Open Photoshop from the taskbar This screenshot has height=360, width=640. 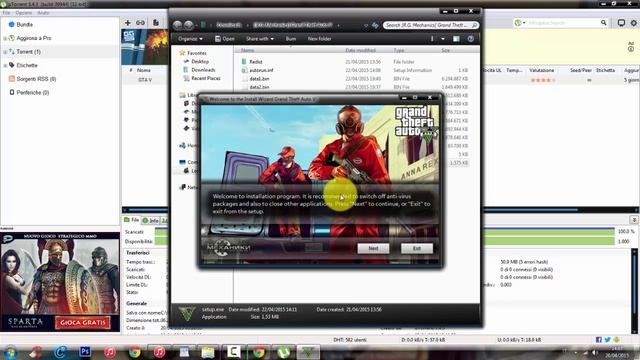(x=85, y=351)
